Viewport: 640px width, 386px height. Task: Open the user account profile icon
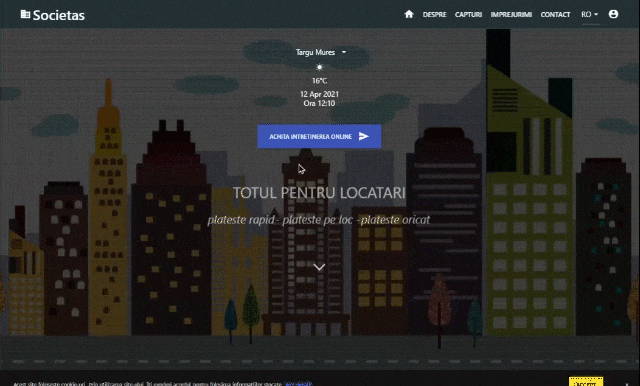coord(613,14)
